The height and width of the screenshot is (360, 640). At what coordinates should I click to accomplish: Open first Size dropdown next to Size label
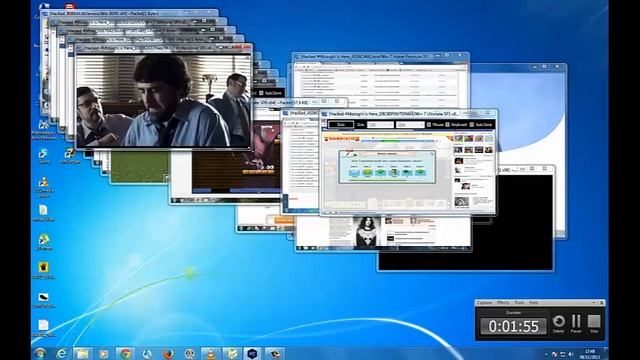pyautogui.click(x=380, y=124)
